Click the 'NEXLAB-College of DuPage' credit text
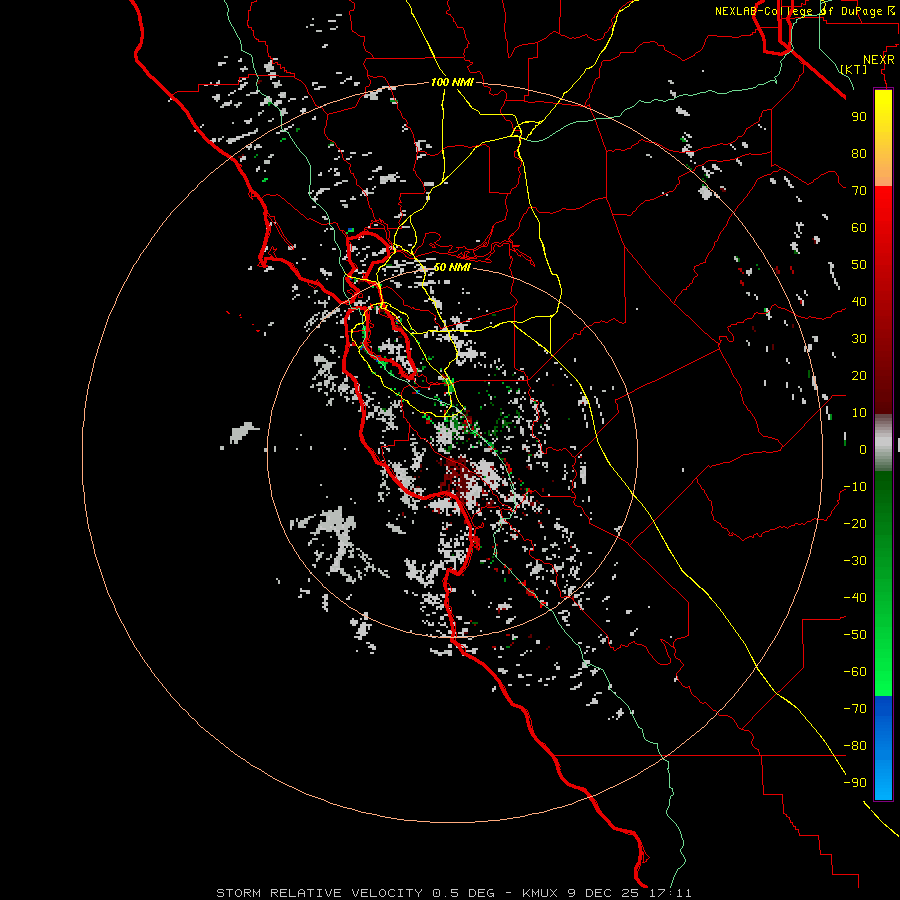The height and width of the screenshot is (900, 900). 801,11
